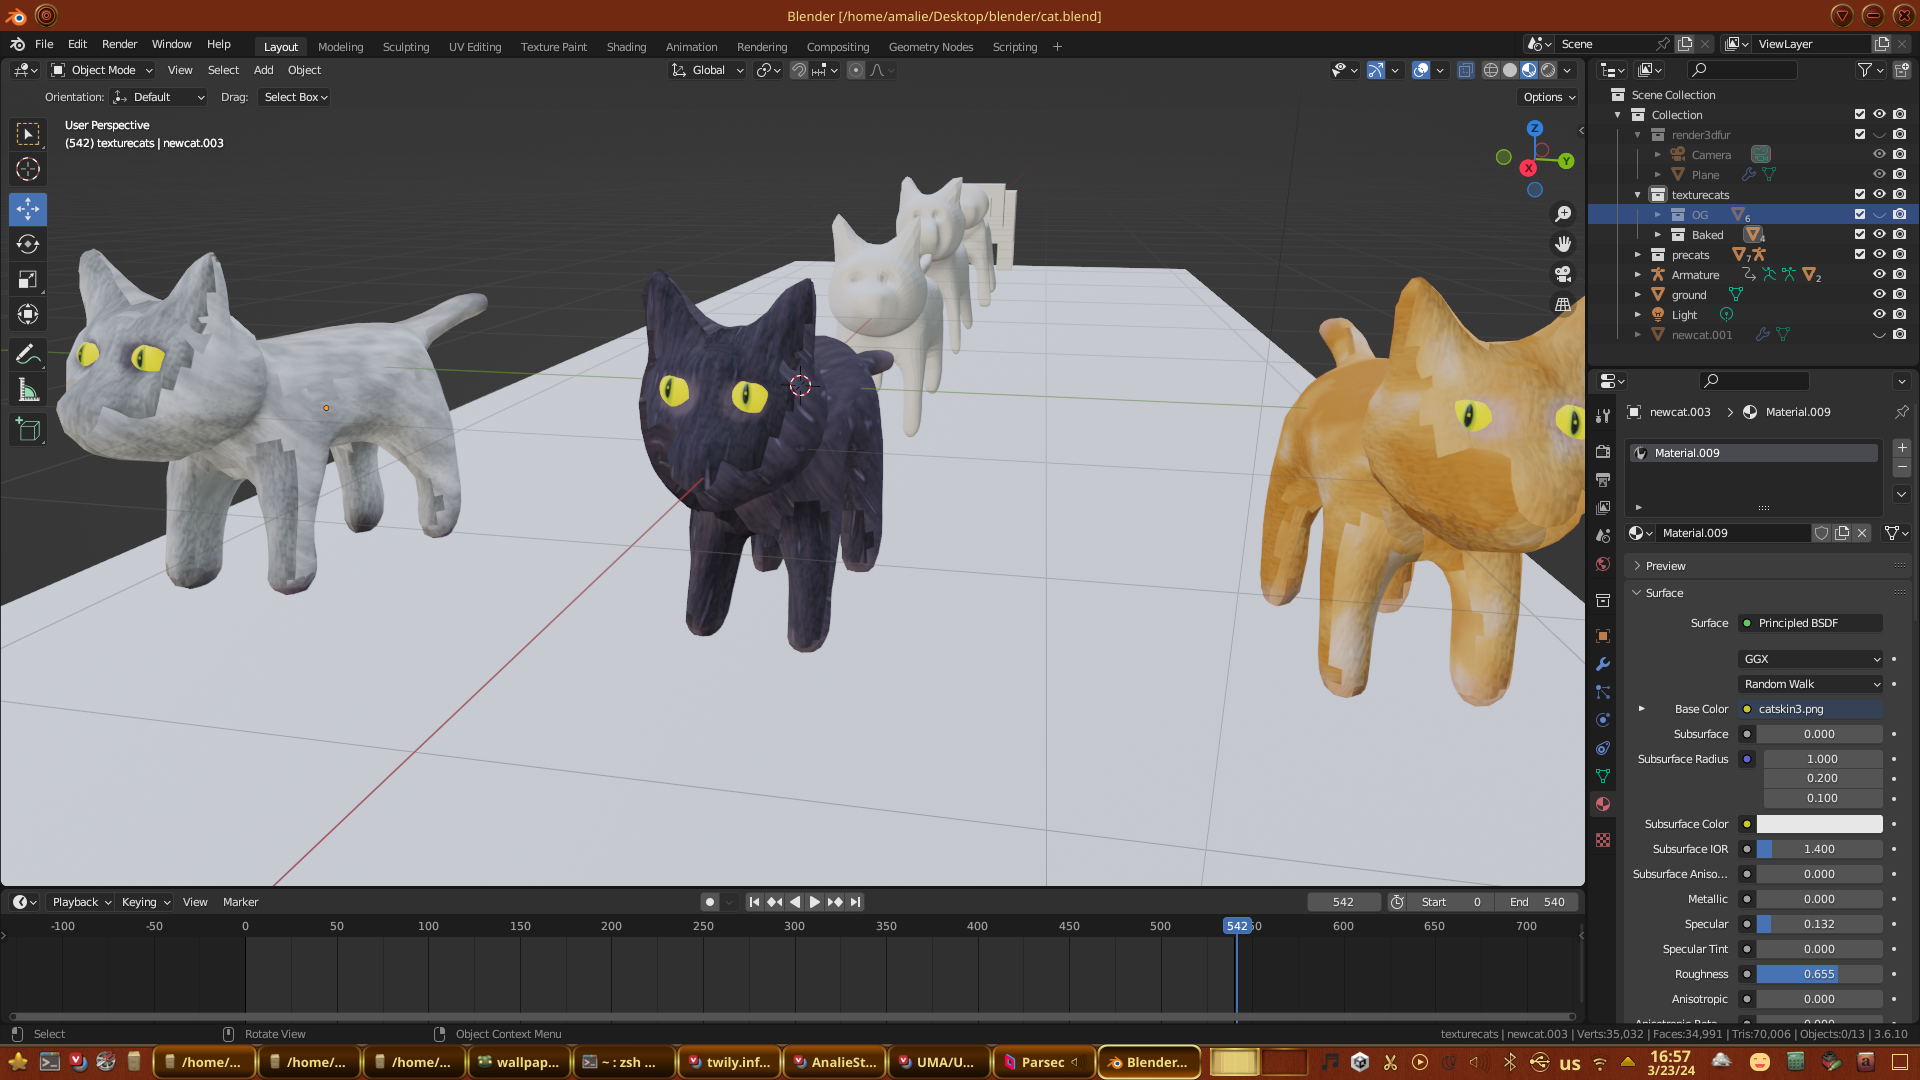
Task: Toggle visibility of Light object
Action: coord(1879,315)
